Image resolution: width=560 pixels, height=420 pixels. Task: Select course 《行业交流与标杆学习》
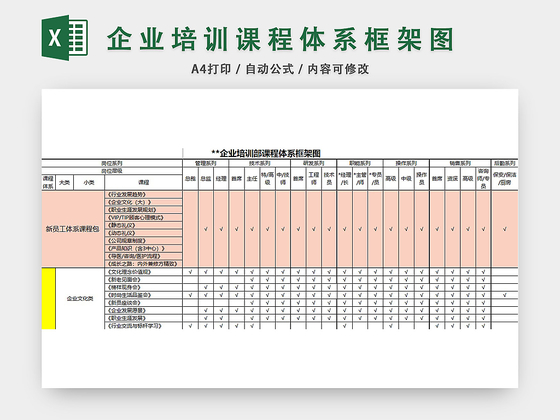[144, 326]
